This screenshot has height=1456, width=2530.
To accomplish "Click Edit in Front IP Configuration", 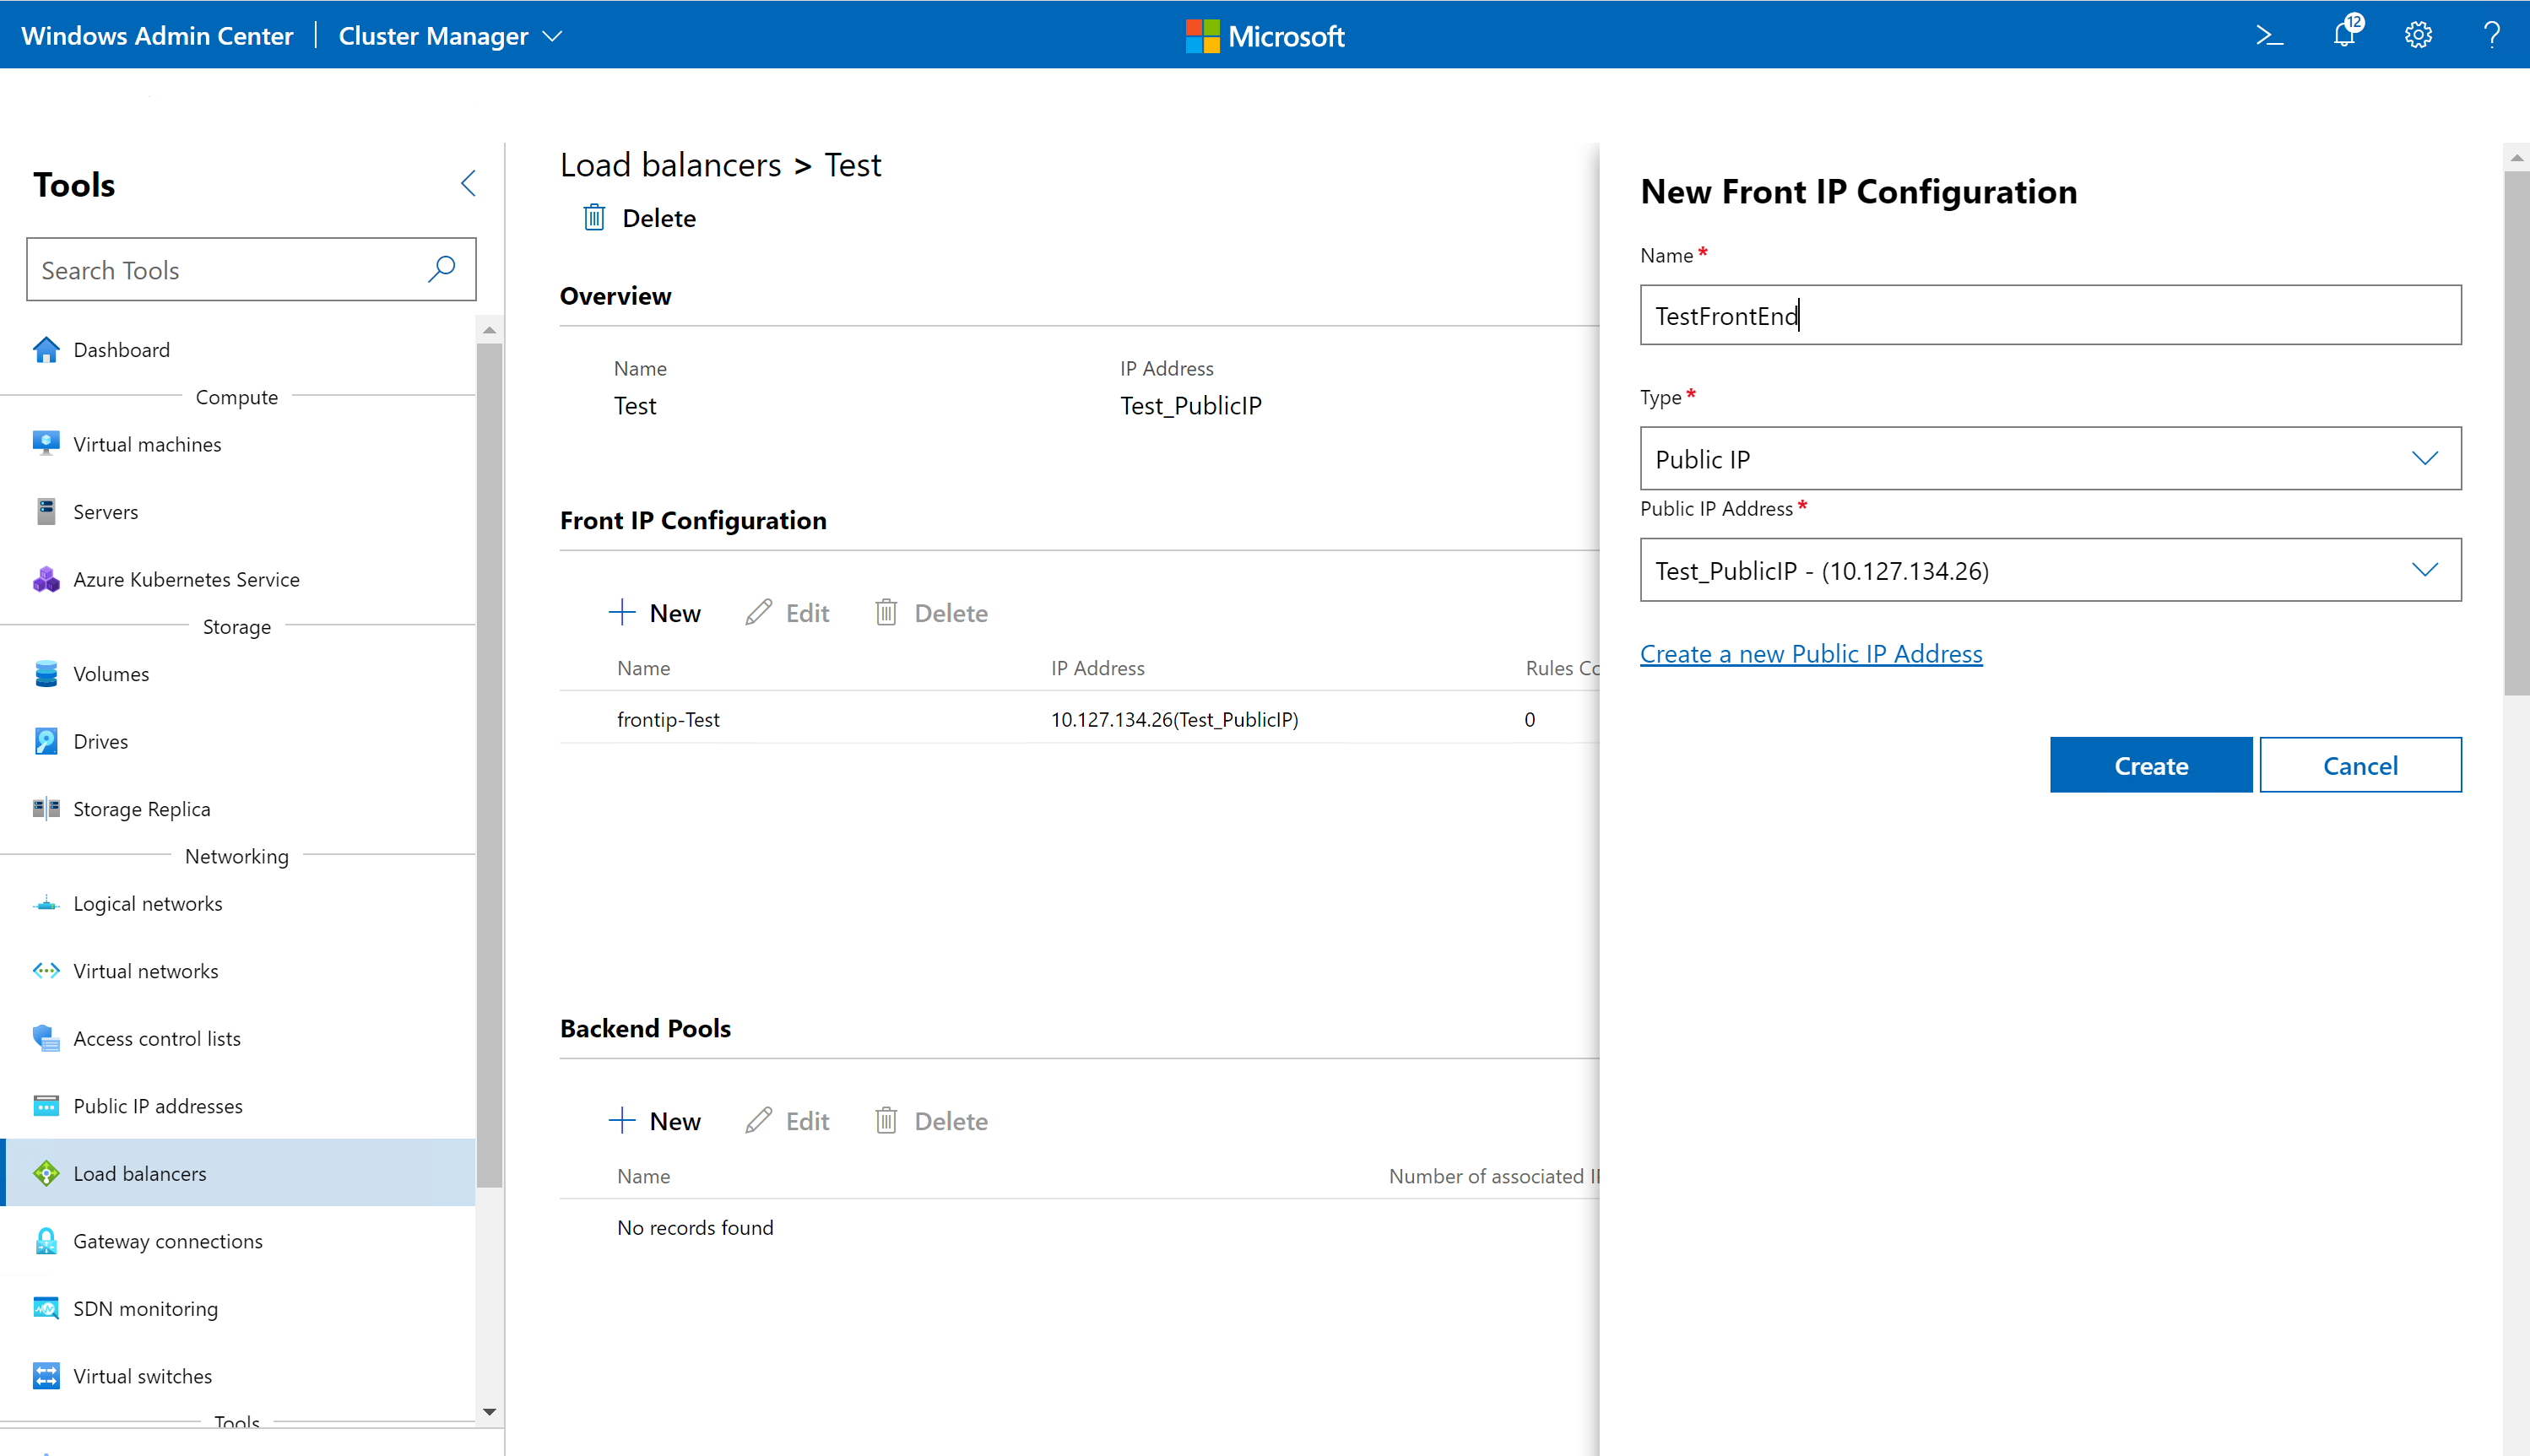I will click(787, 613).
